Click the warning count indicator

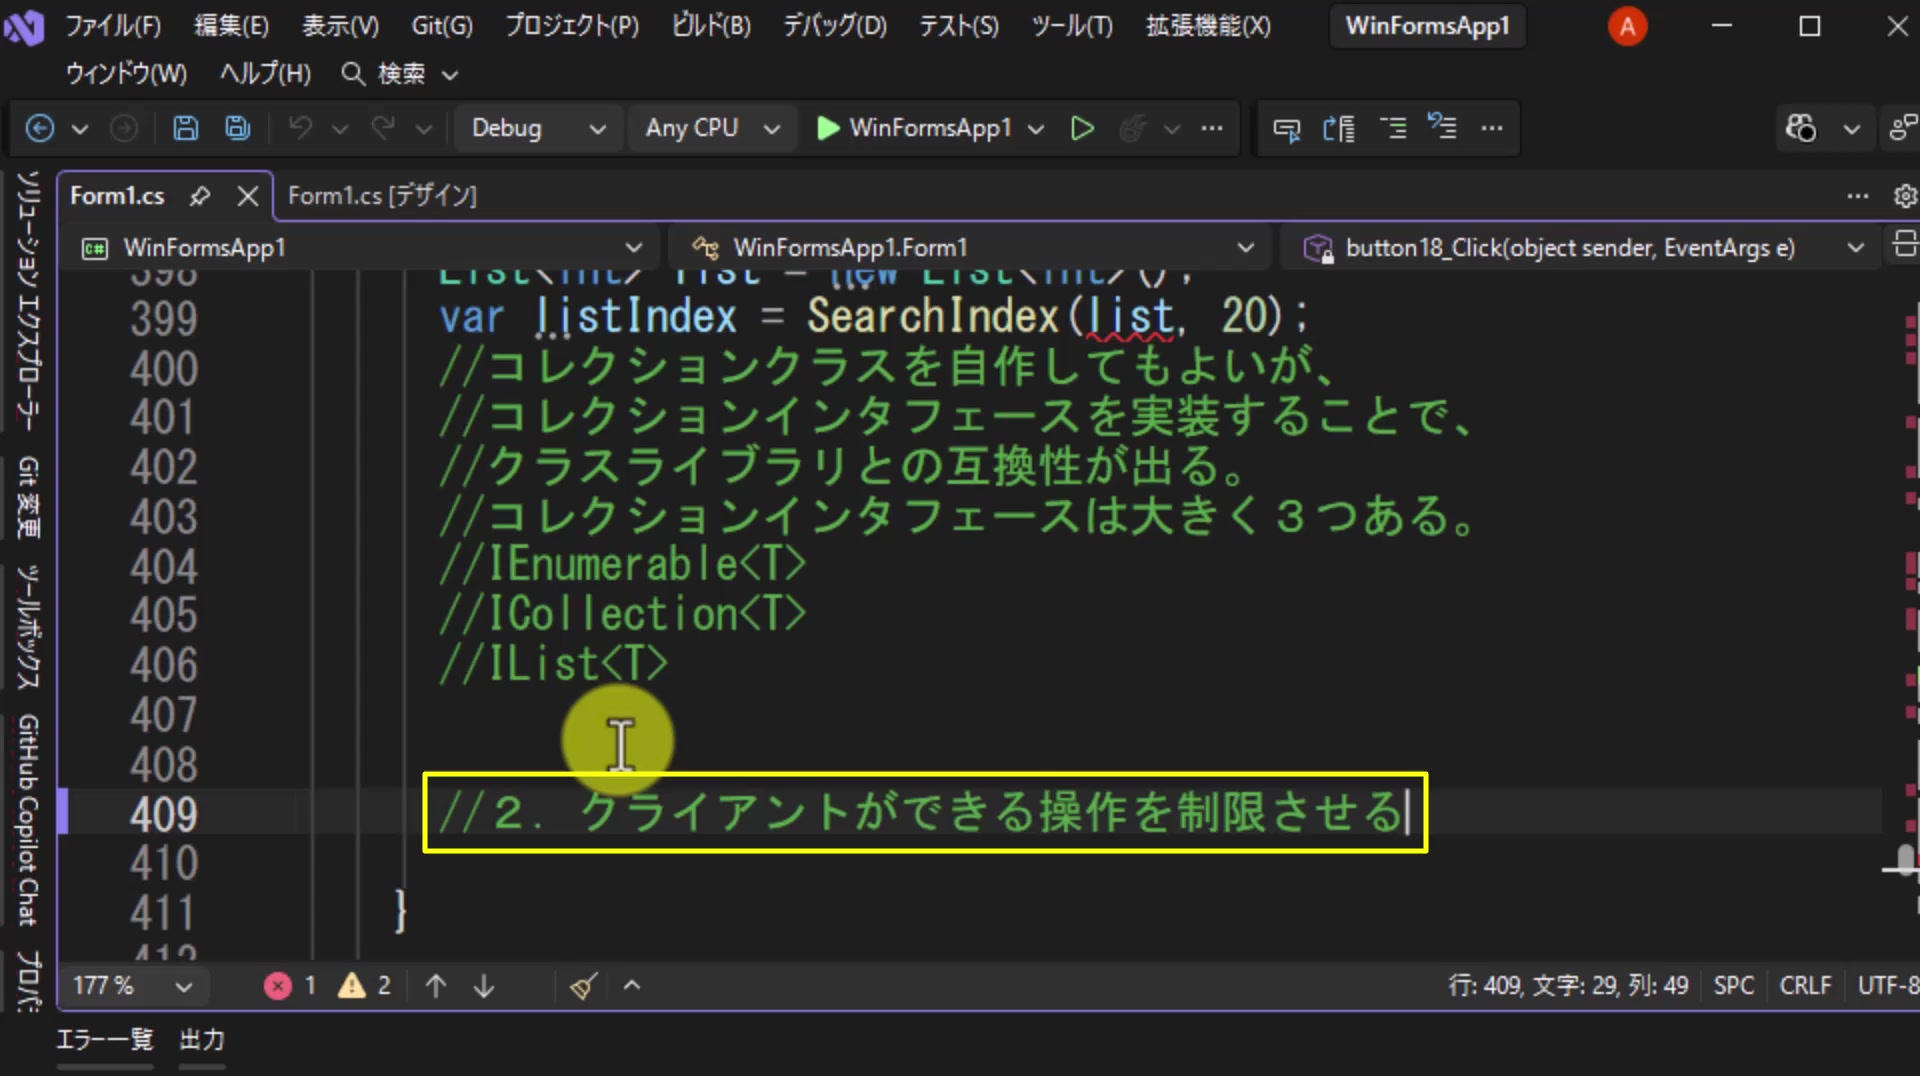pyautogui.click(x=365, y=986)
